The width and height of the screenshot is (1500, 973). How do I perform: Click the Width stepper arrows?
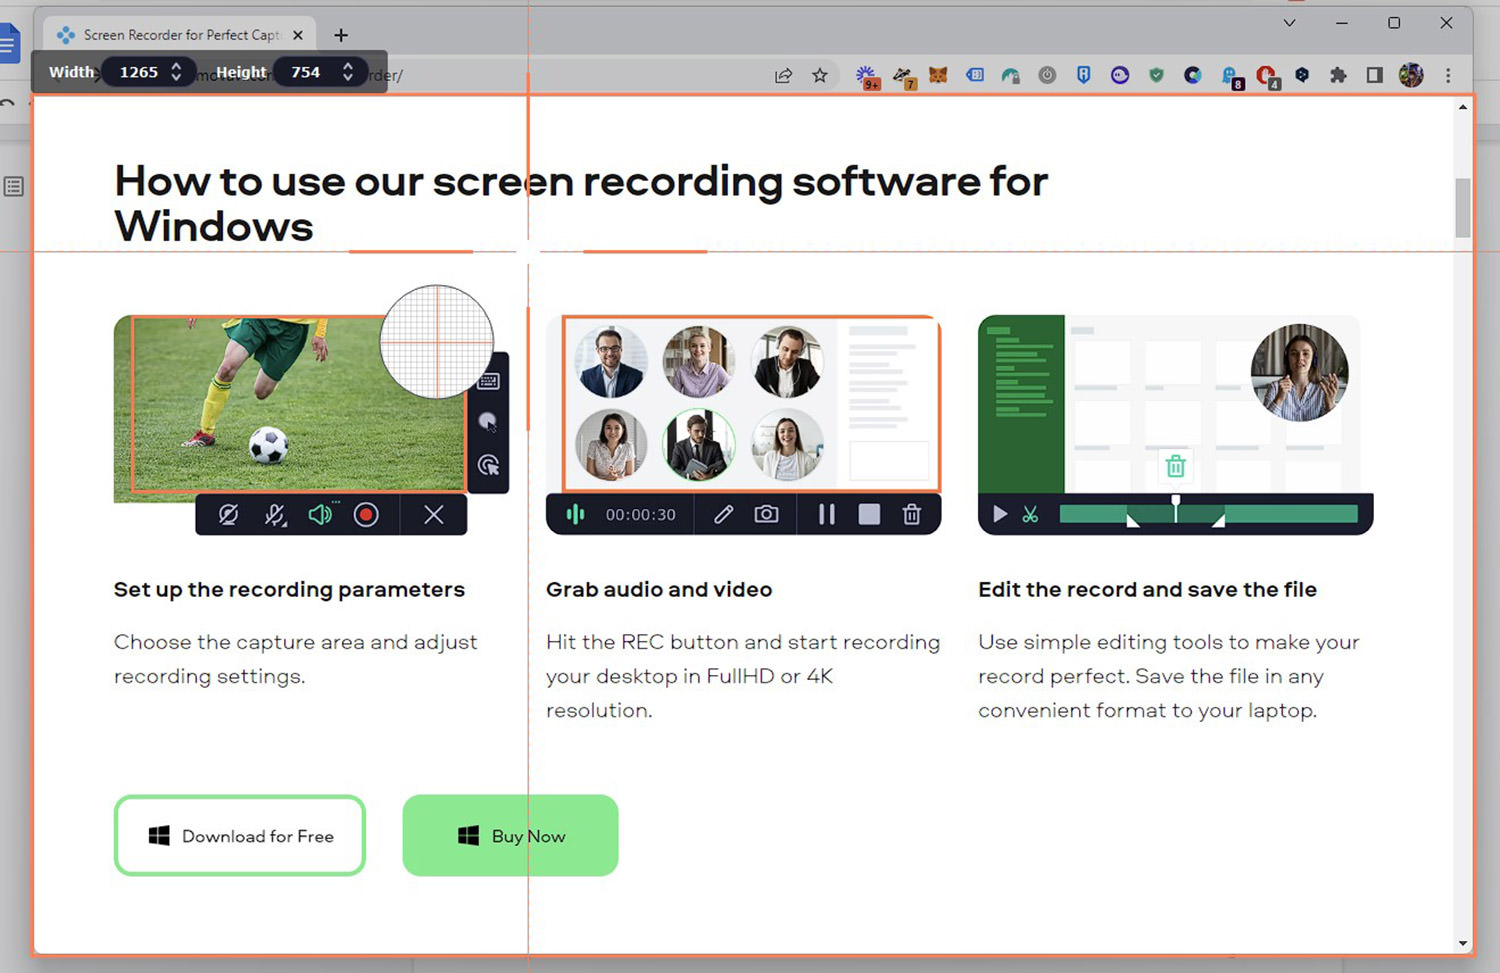[176, 72]
